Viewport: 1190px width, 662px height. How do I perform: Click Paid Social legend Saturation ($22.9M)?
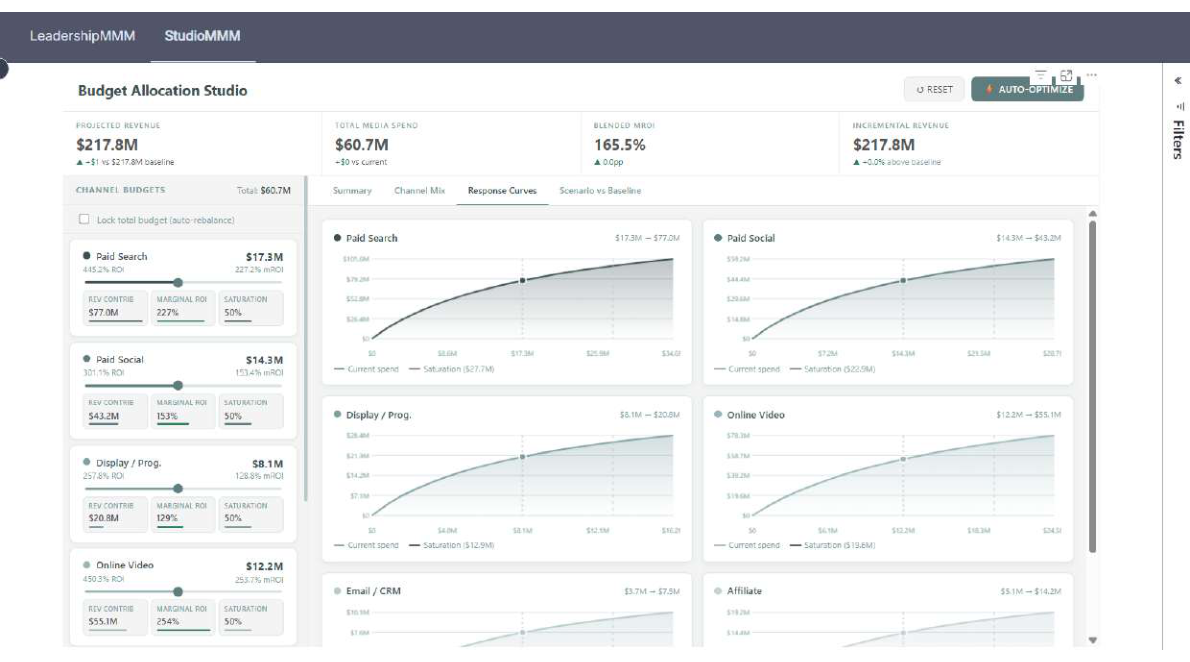[x=833, y=369]
